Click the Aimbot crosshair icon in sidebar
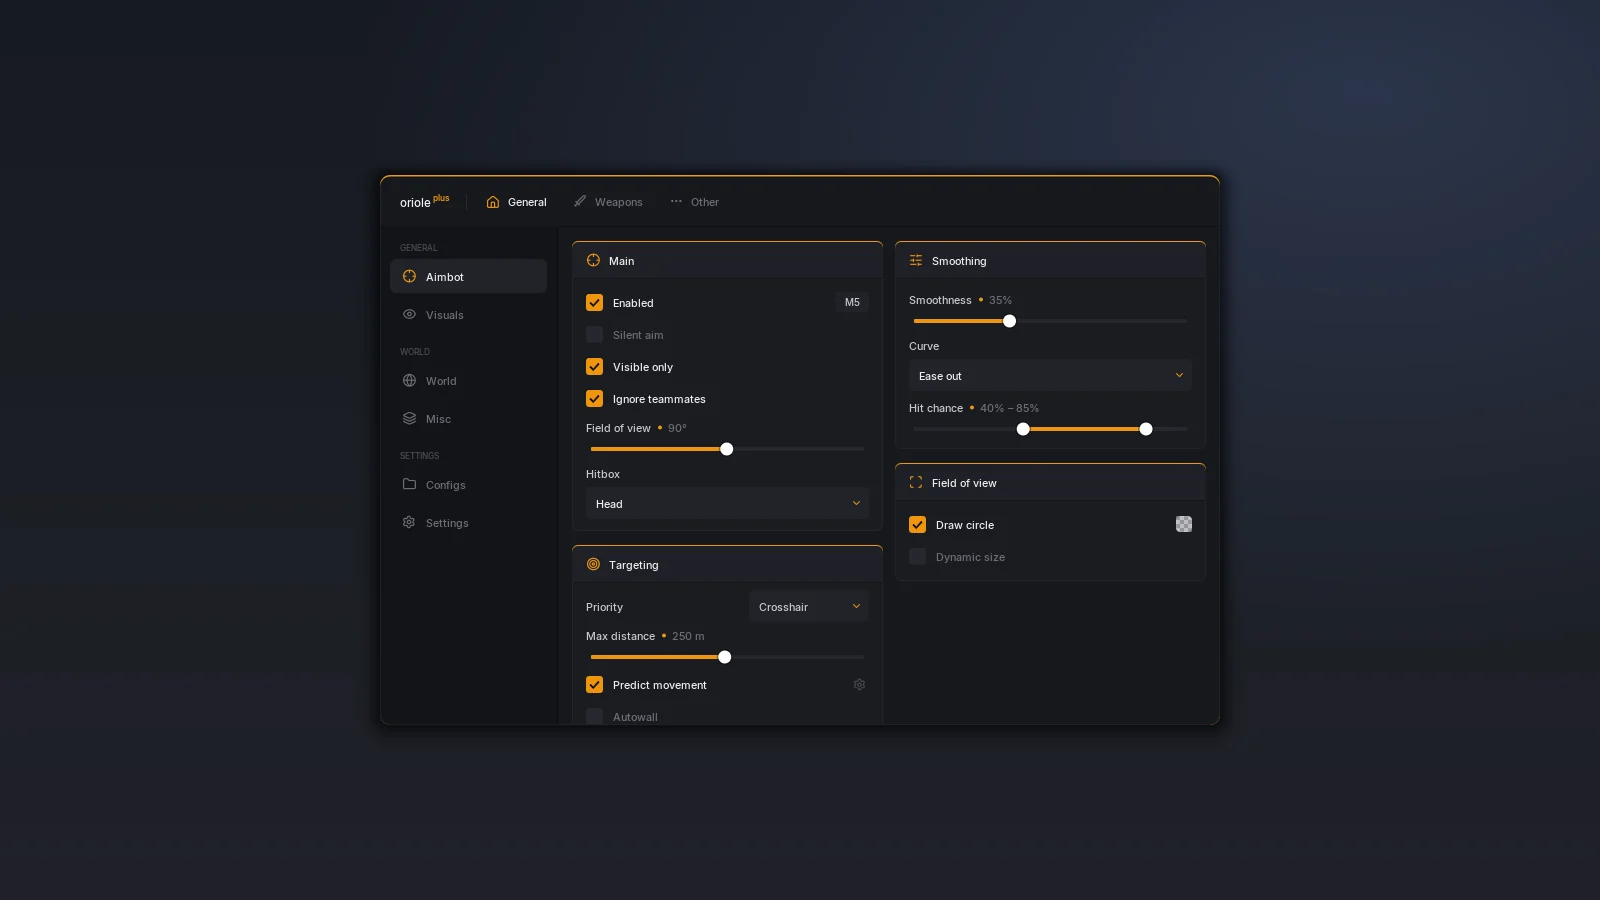The width and height of the screenshot is (1600, 900). (409, 276)
